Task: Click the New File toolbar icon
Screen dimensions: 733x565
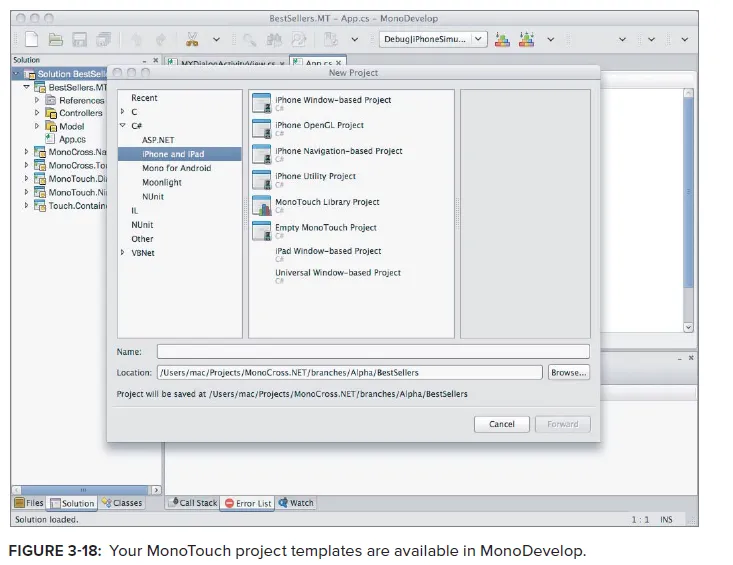Action: tap(31, 39)
